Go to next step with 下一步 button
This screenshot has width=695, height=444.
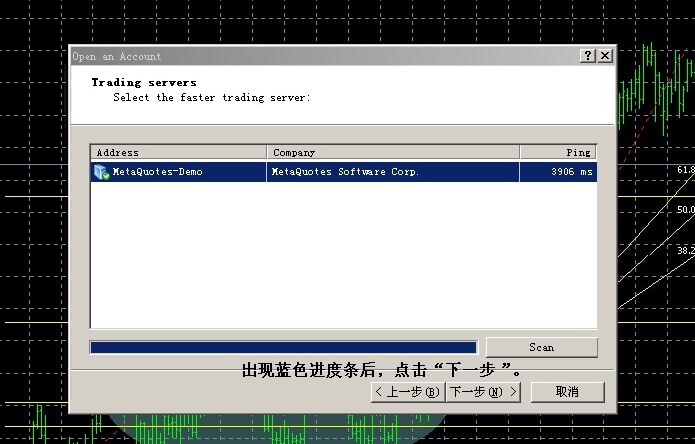483,392
